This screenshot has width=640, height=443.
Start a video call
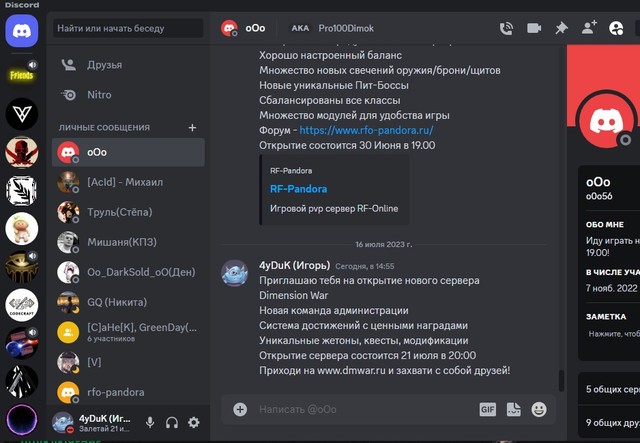(534, 28)
